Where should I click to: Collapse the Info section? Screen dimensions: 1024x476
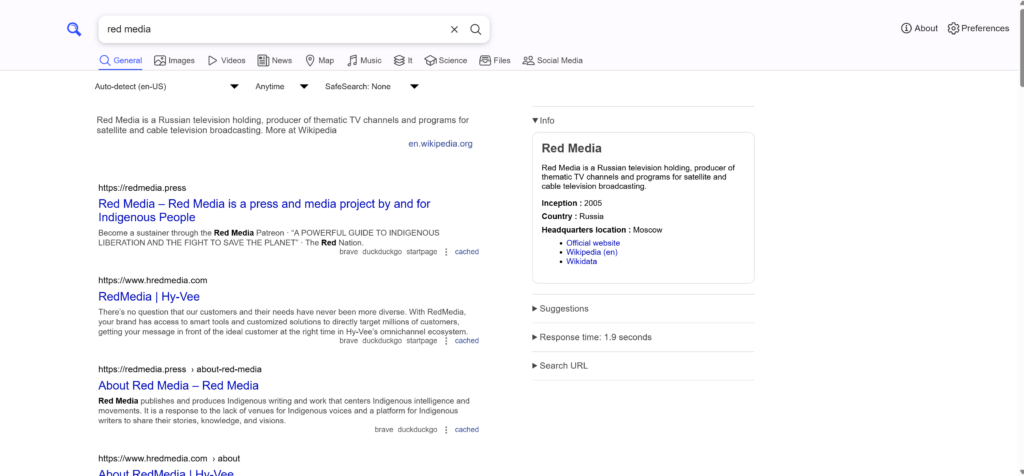click(x=543, y=121)
